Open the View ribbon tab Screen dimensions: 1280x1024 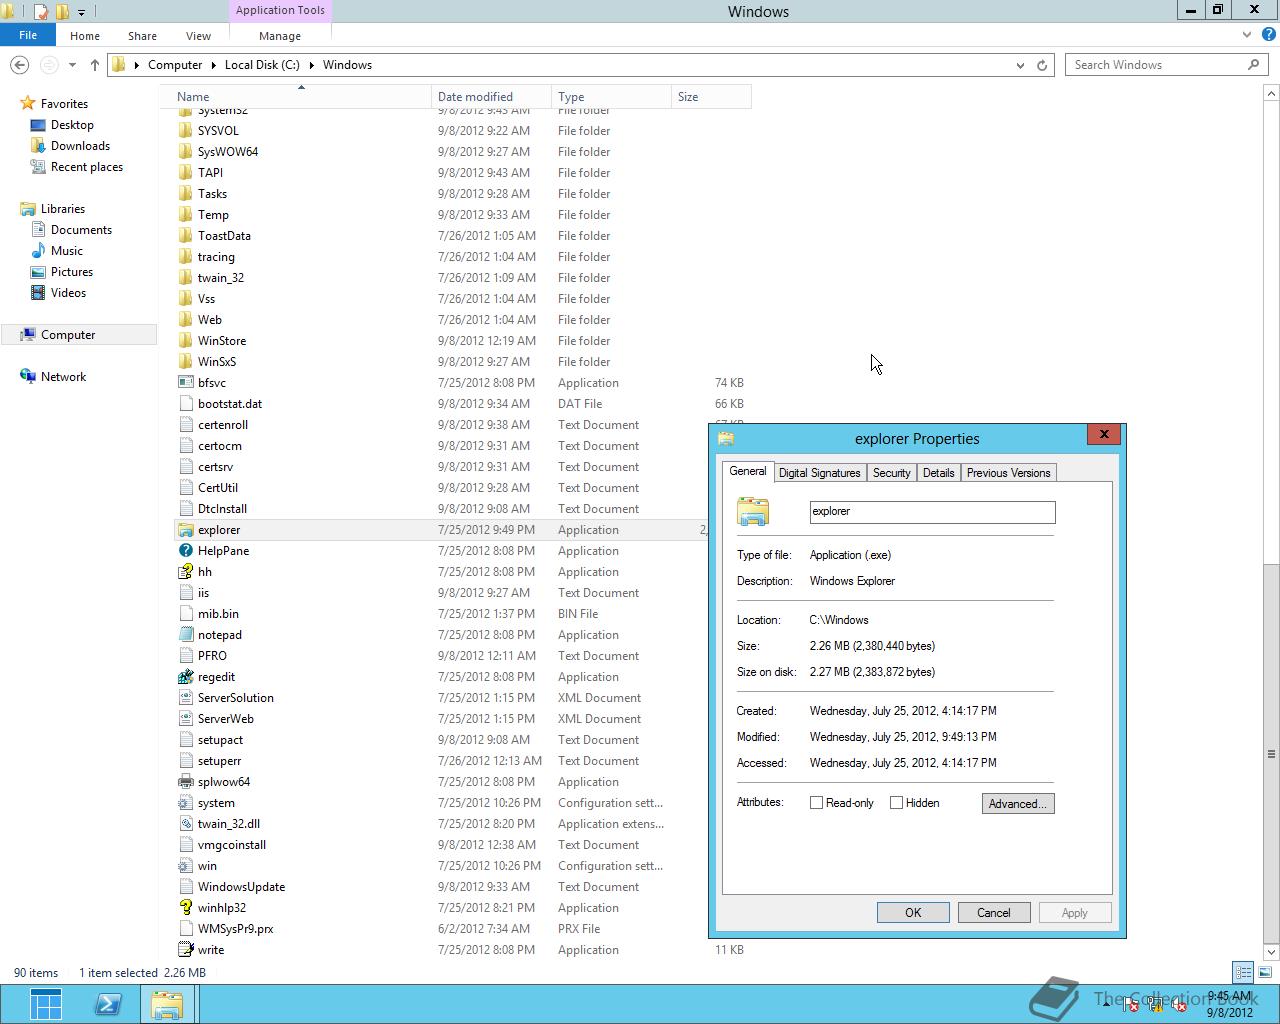coord(198,35)
